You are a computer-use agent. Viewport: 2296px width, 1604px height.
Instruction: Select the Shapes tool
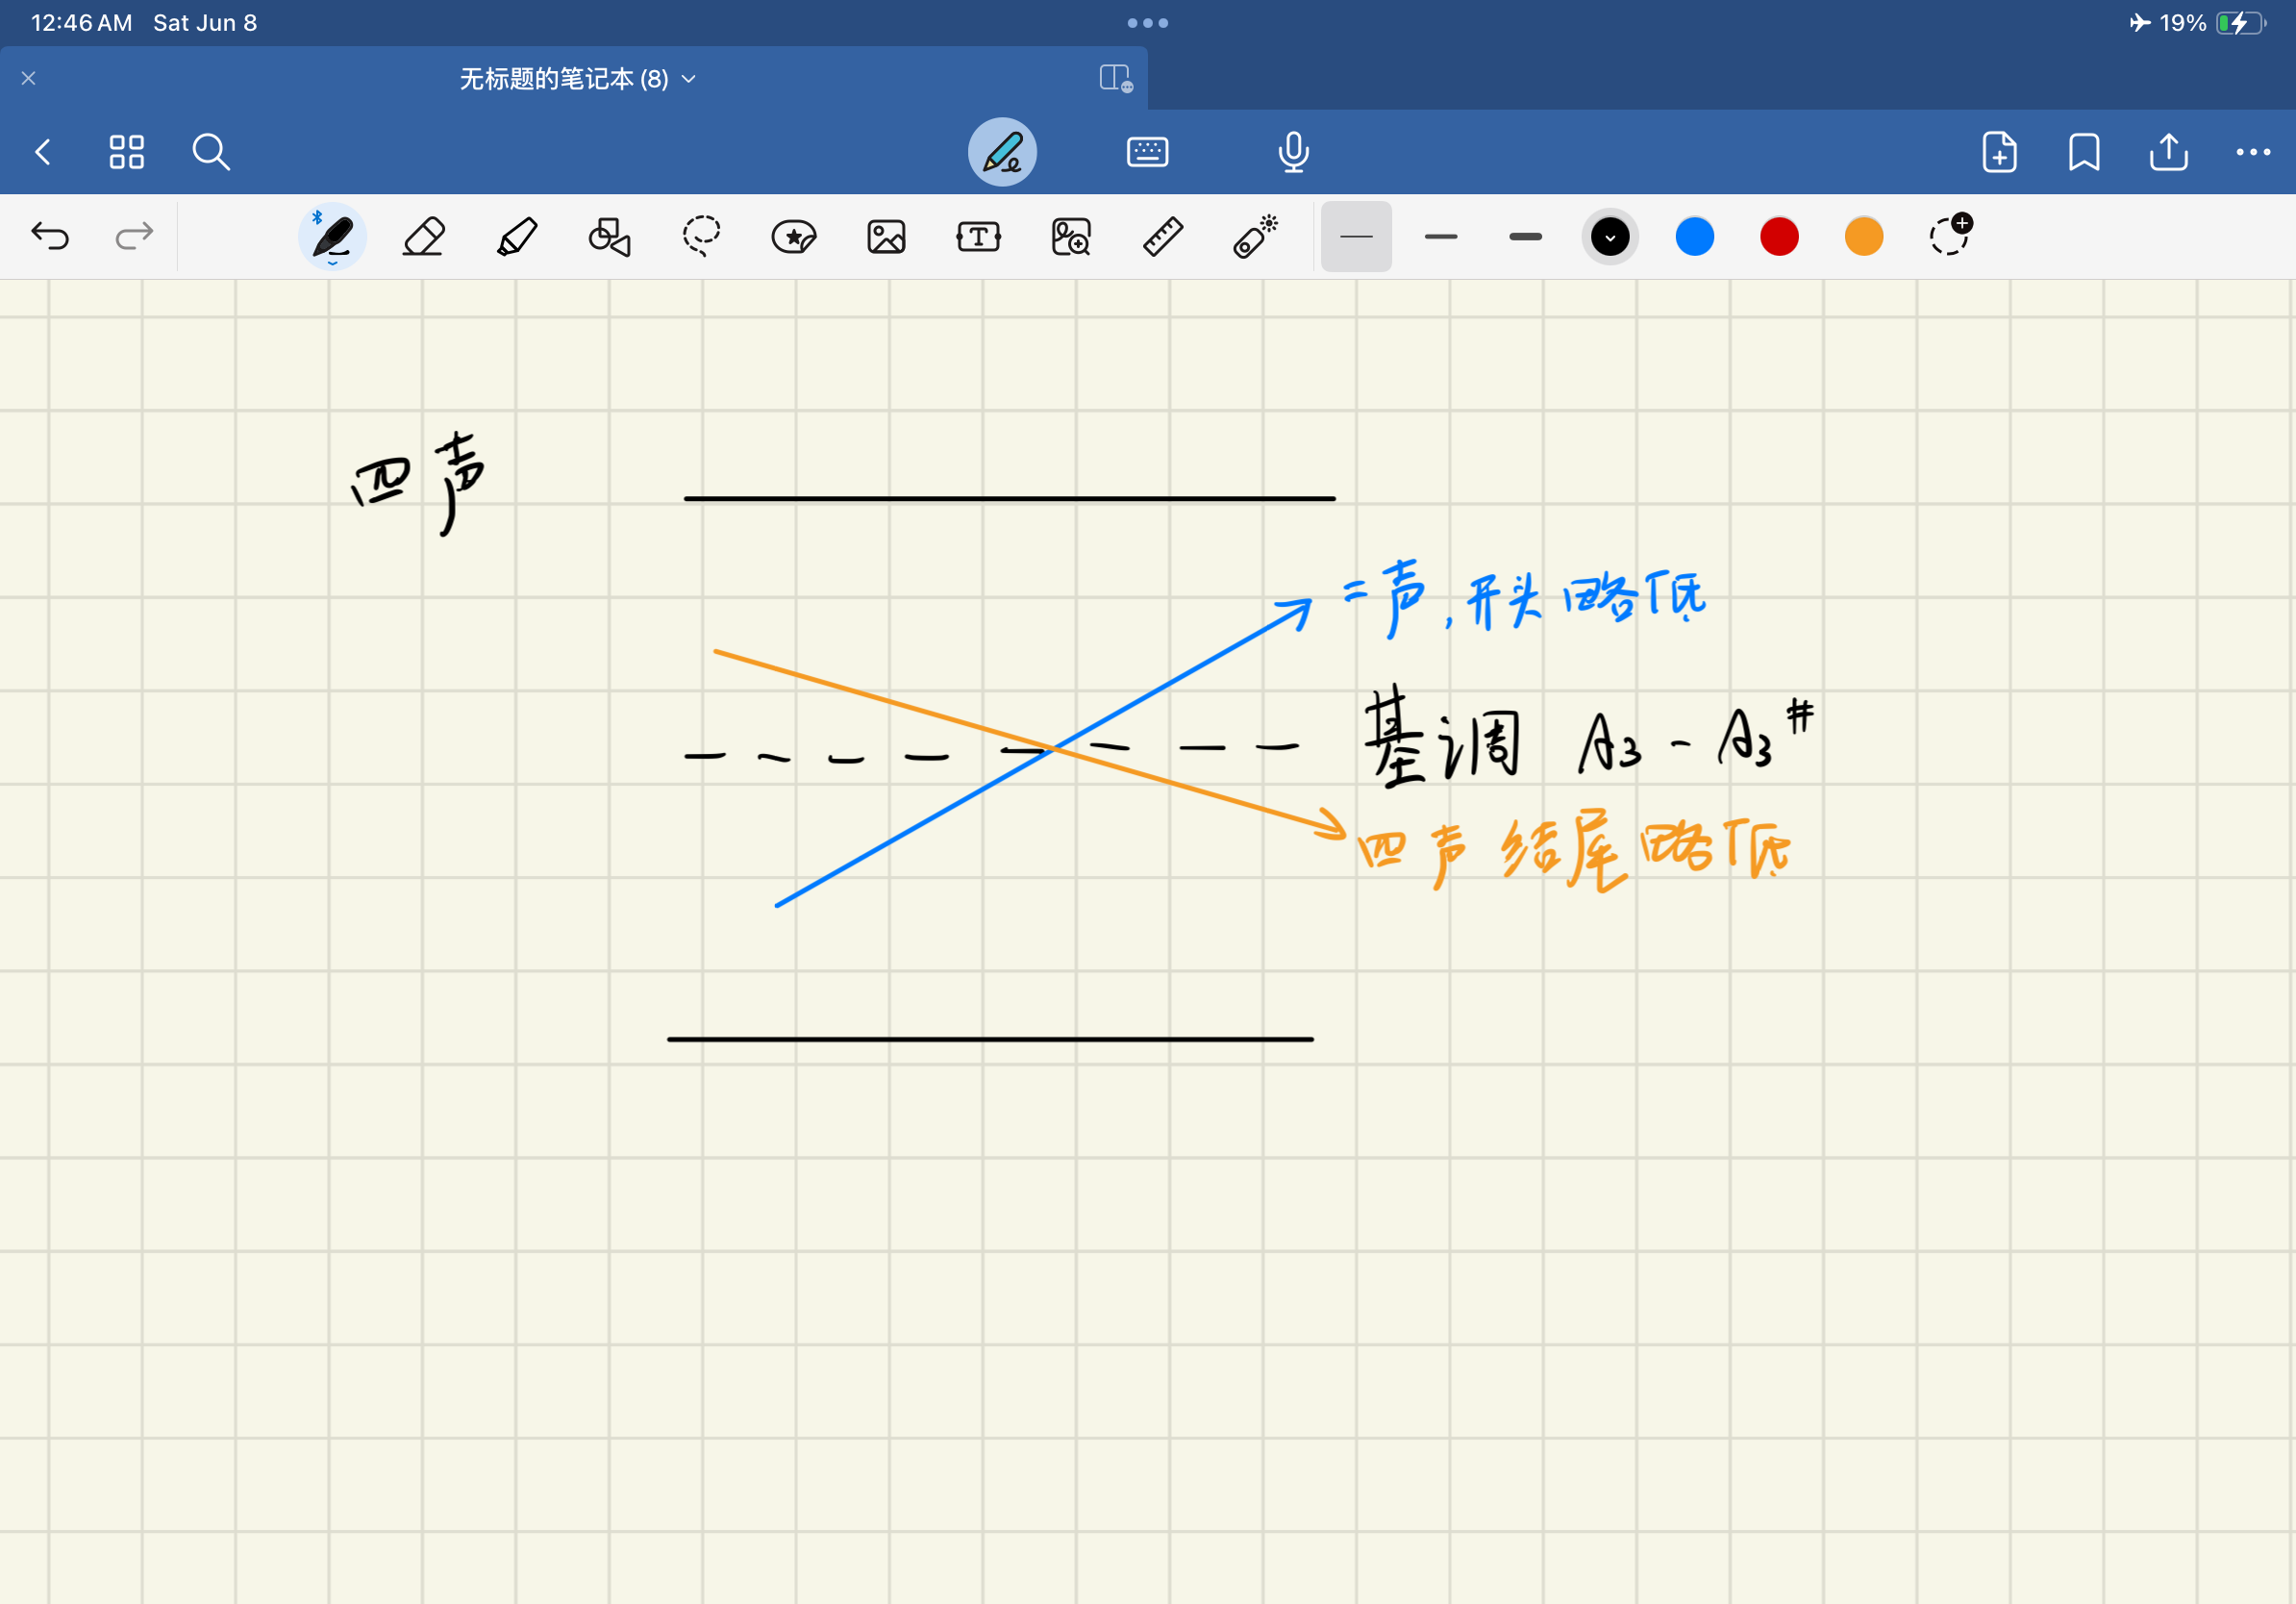[x=609, y=237]
